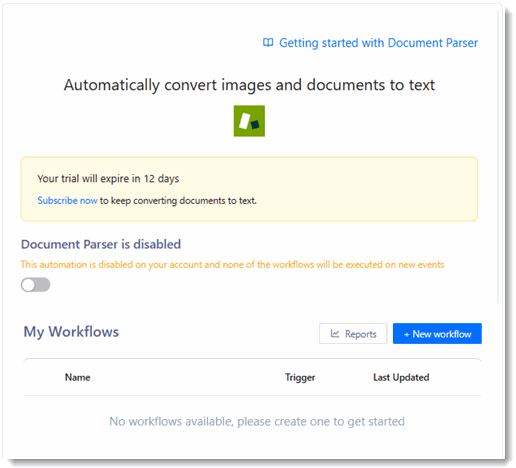Click the 'No workflows available' message
516x468 pixels.
pos(257,421)
